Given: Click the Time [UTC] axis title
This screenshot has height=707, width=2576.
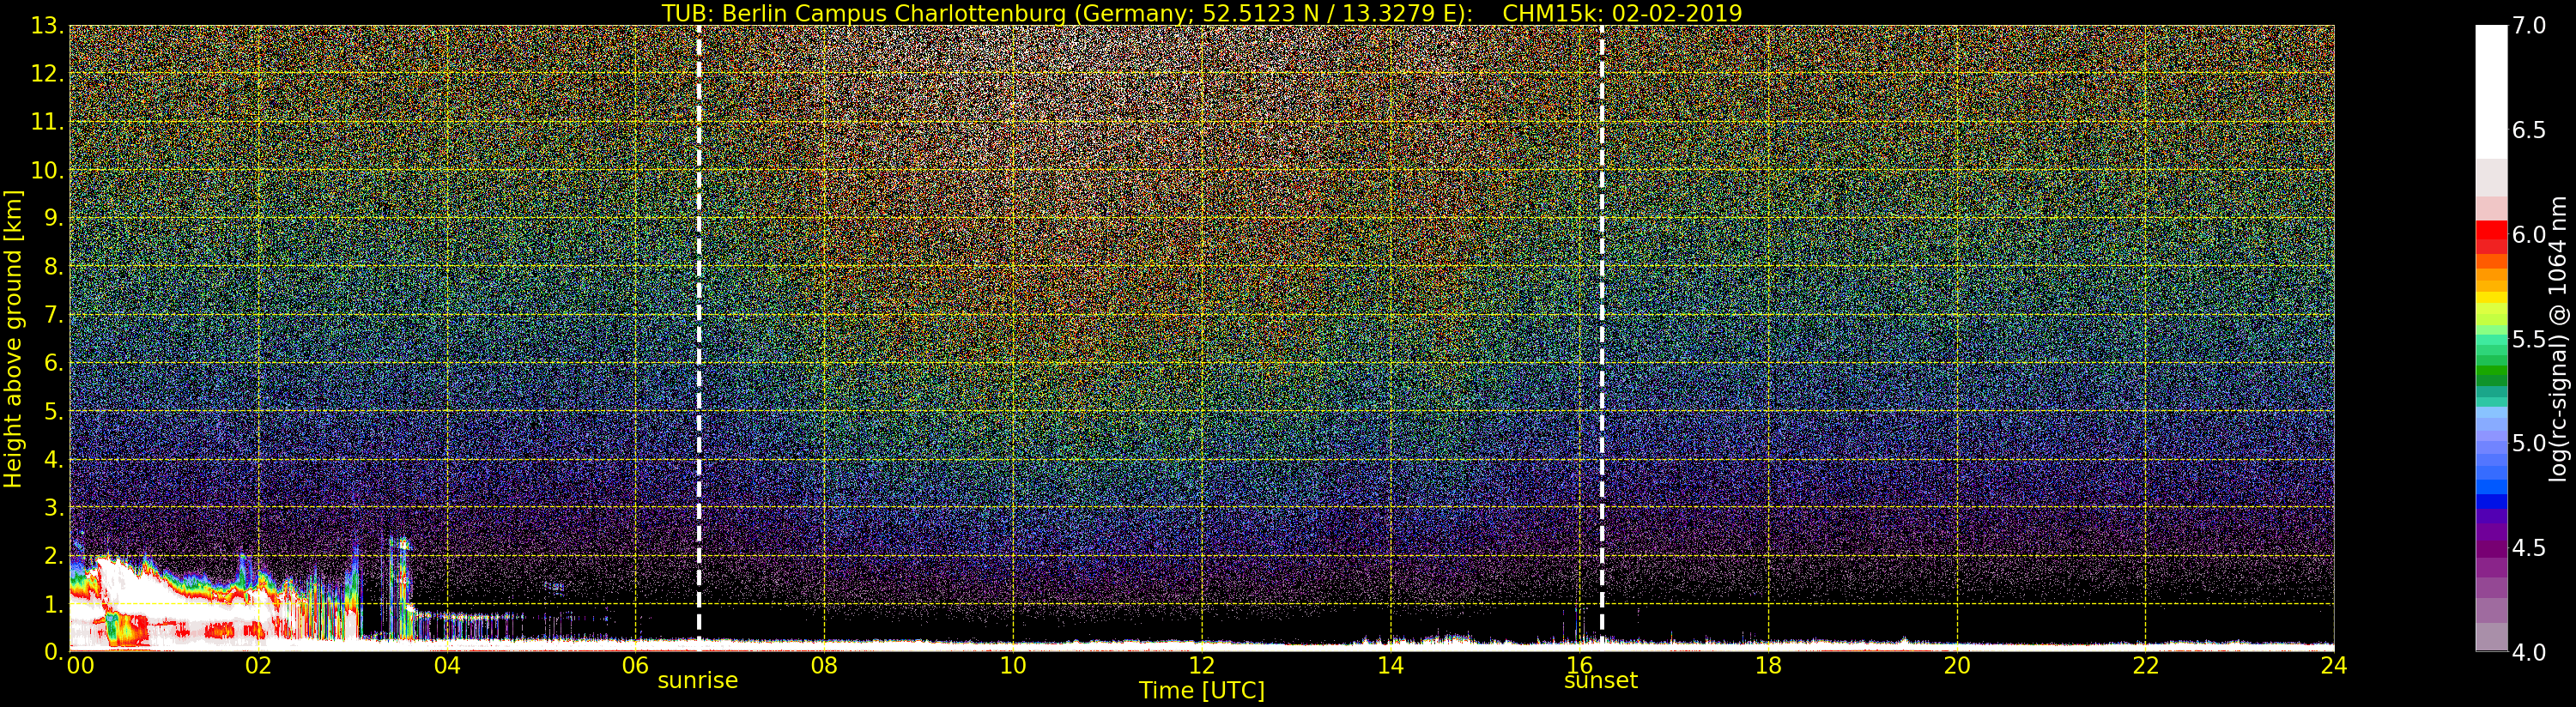Looking at the screenshot, I should 1201,691.
